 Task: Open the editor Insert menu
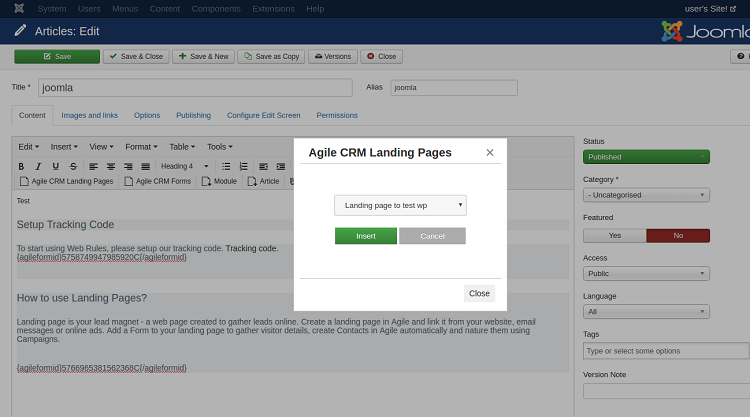click(x=64, y=147)
